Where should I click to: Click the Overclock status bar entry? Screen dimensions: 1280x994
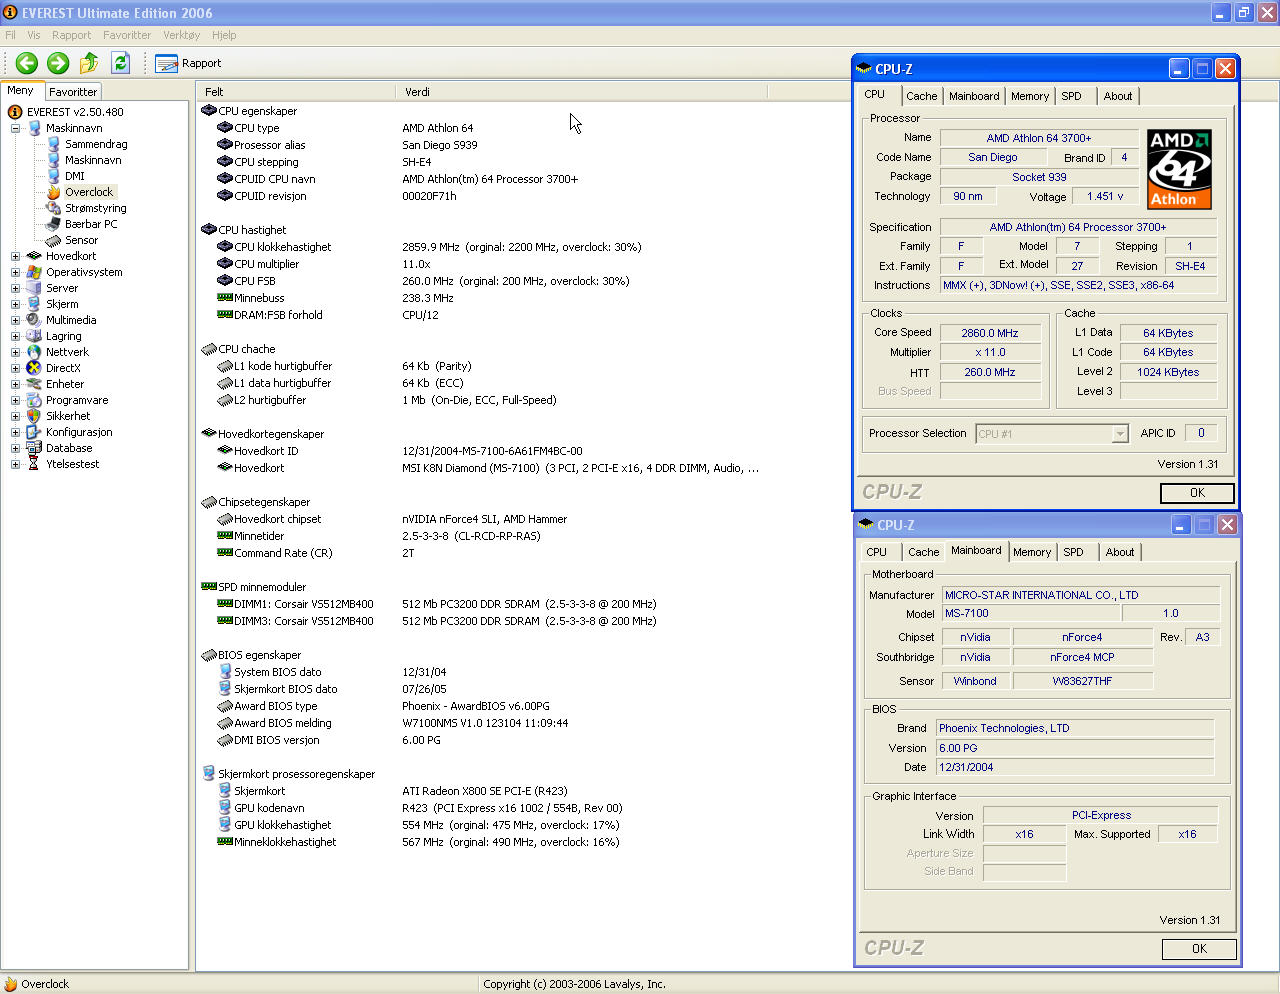[37, 984]
